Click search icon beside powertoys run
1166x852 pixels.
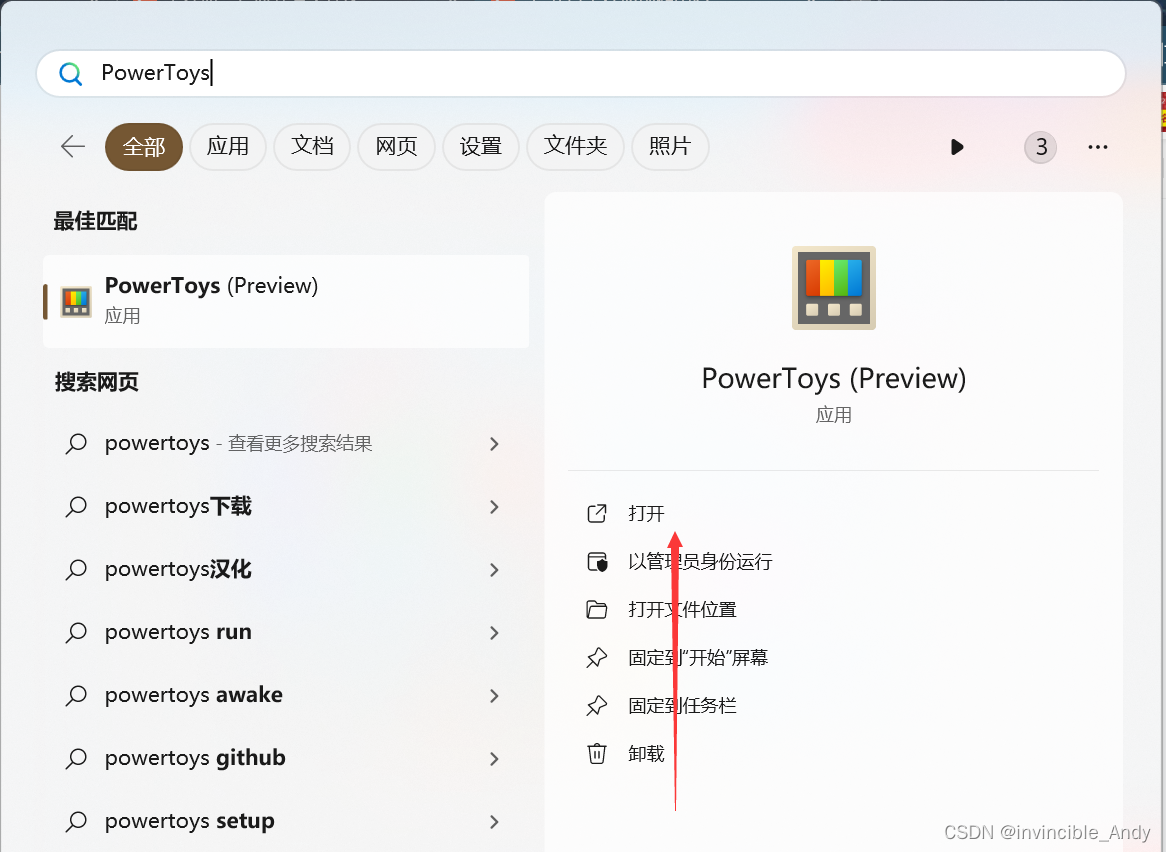(76, 633)
